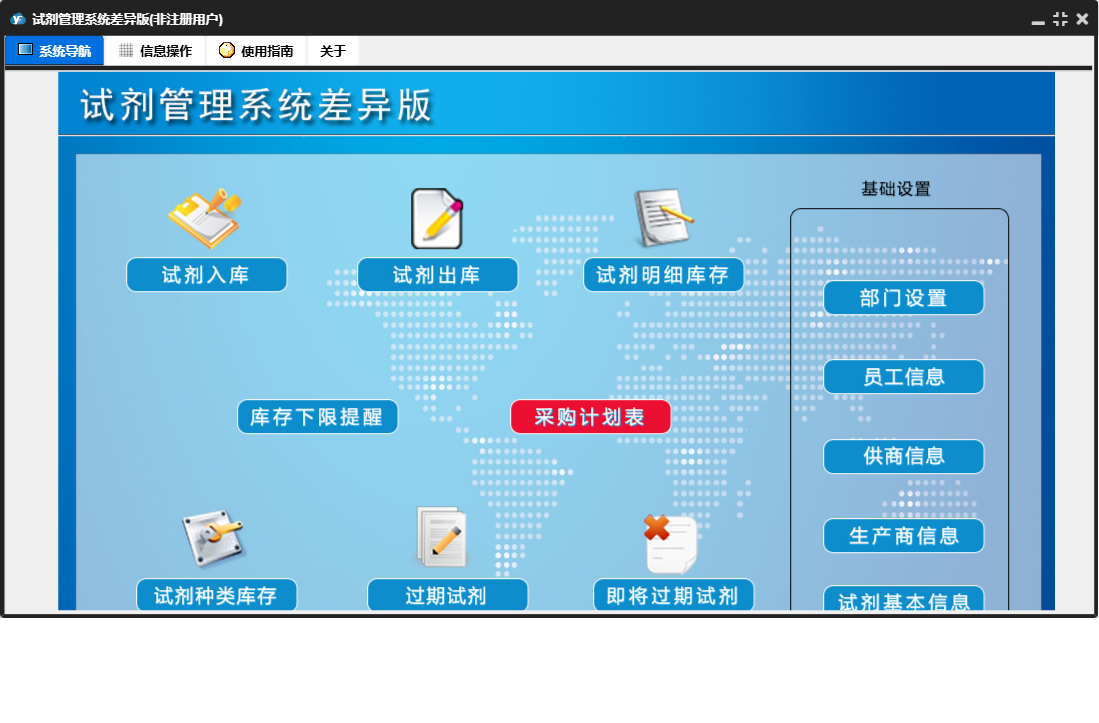The width and height of the screenshot is (1099, 723).
Task: Click the 过期试剂 document pencil icon
Action: (x=442, y=537)
